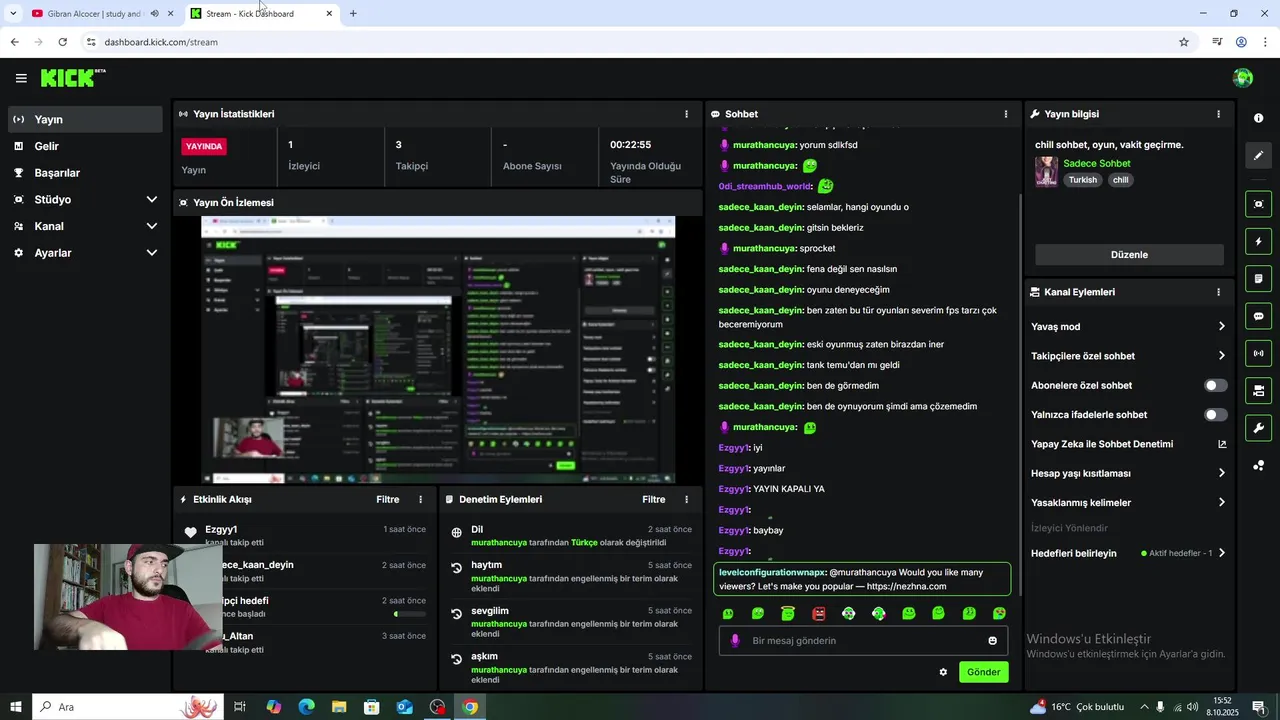Click the Turkish tag chip
1280x720 pixels.
click(x=1083, y=180)
